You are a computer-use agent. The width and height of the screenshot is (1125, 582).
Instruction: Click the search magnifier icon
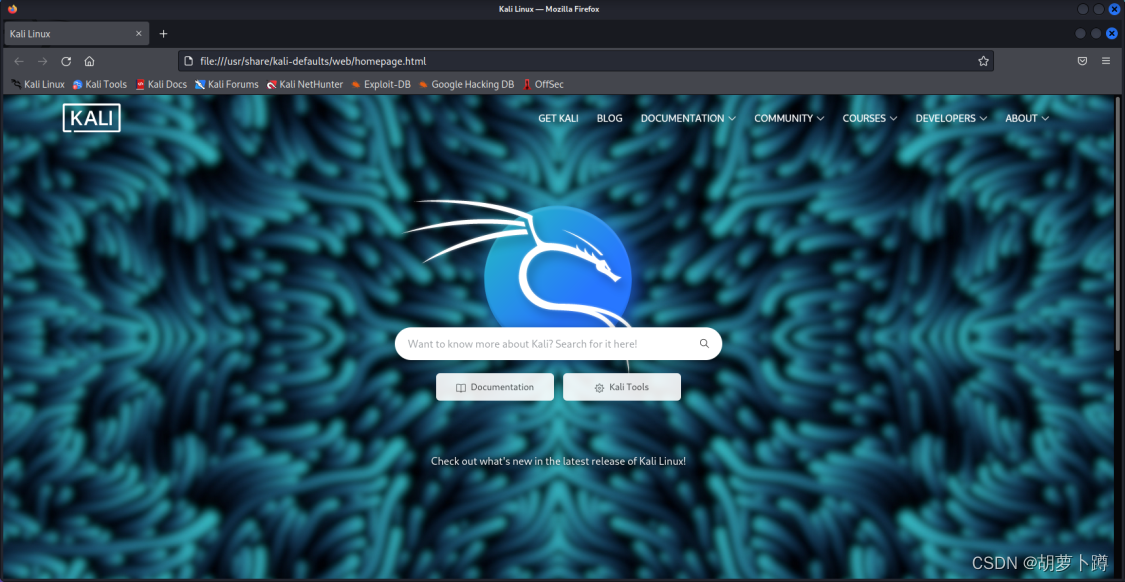pos(704,344)
